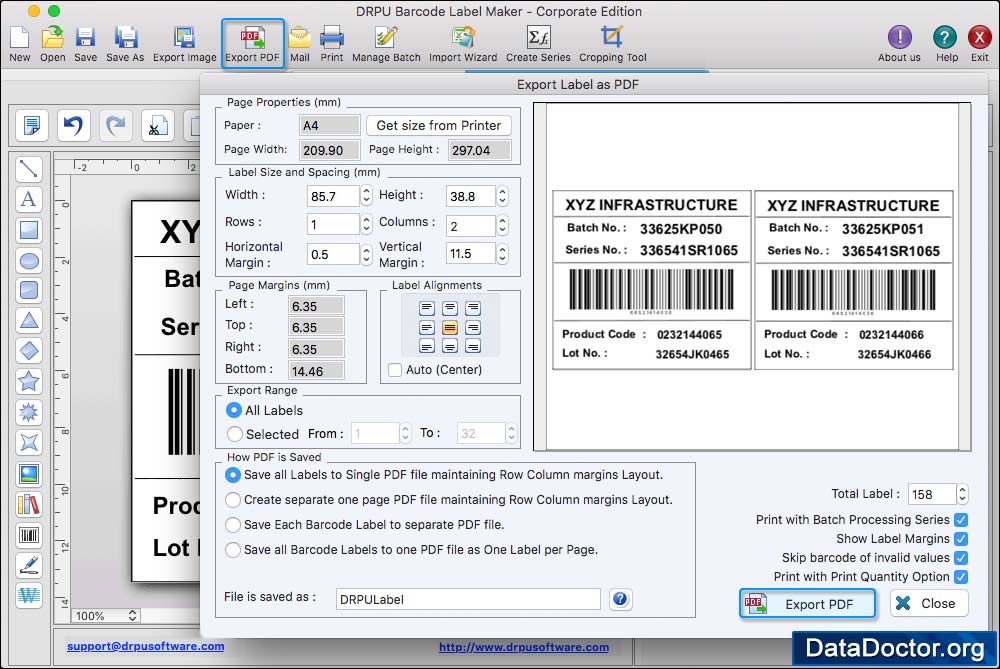The width and height of the screenshot is (1000, 669).
Task: Click the Export Image icon
Action: (x=184, y=44)
